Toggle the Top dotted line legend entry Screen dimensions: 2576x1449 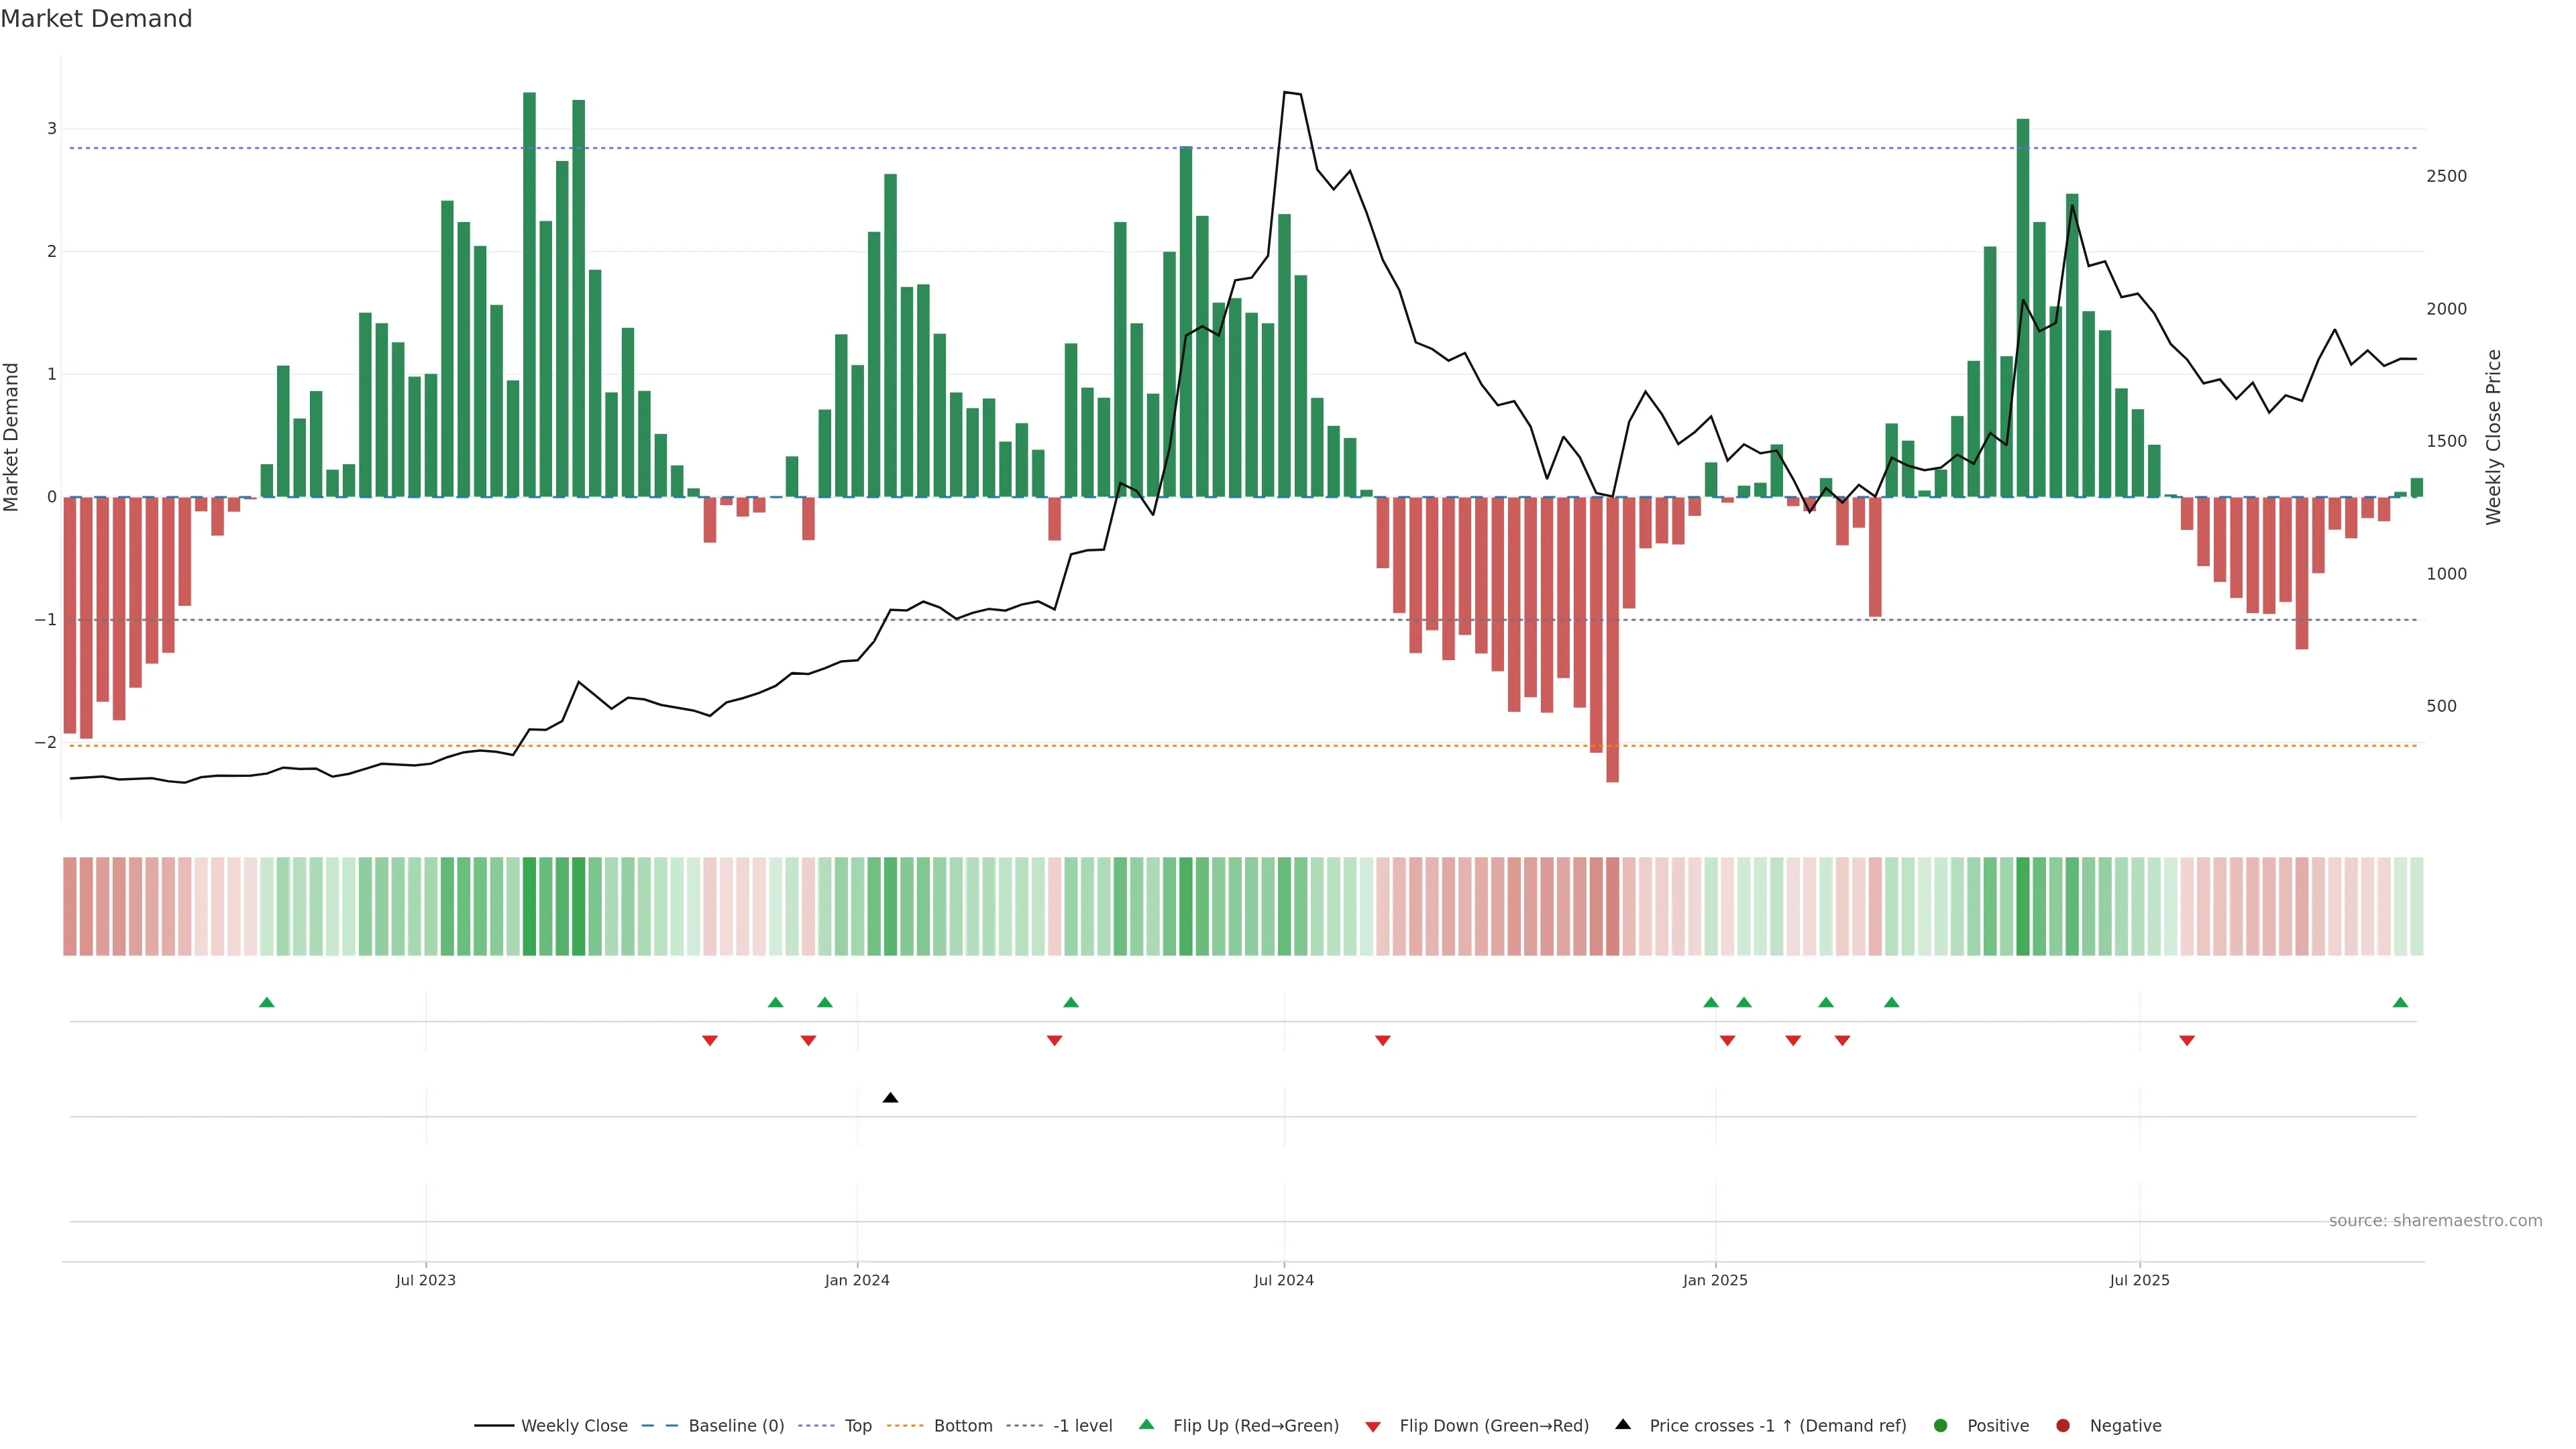pyautogui.click(x=857, y=1426)
